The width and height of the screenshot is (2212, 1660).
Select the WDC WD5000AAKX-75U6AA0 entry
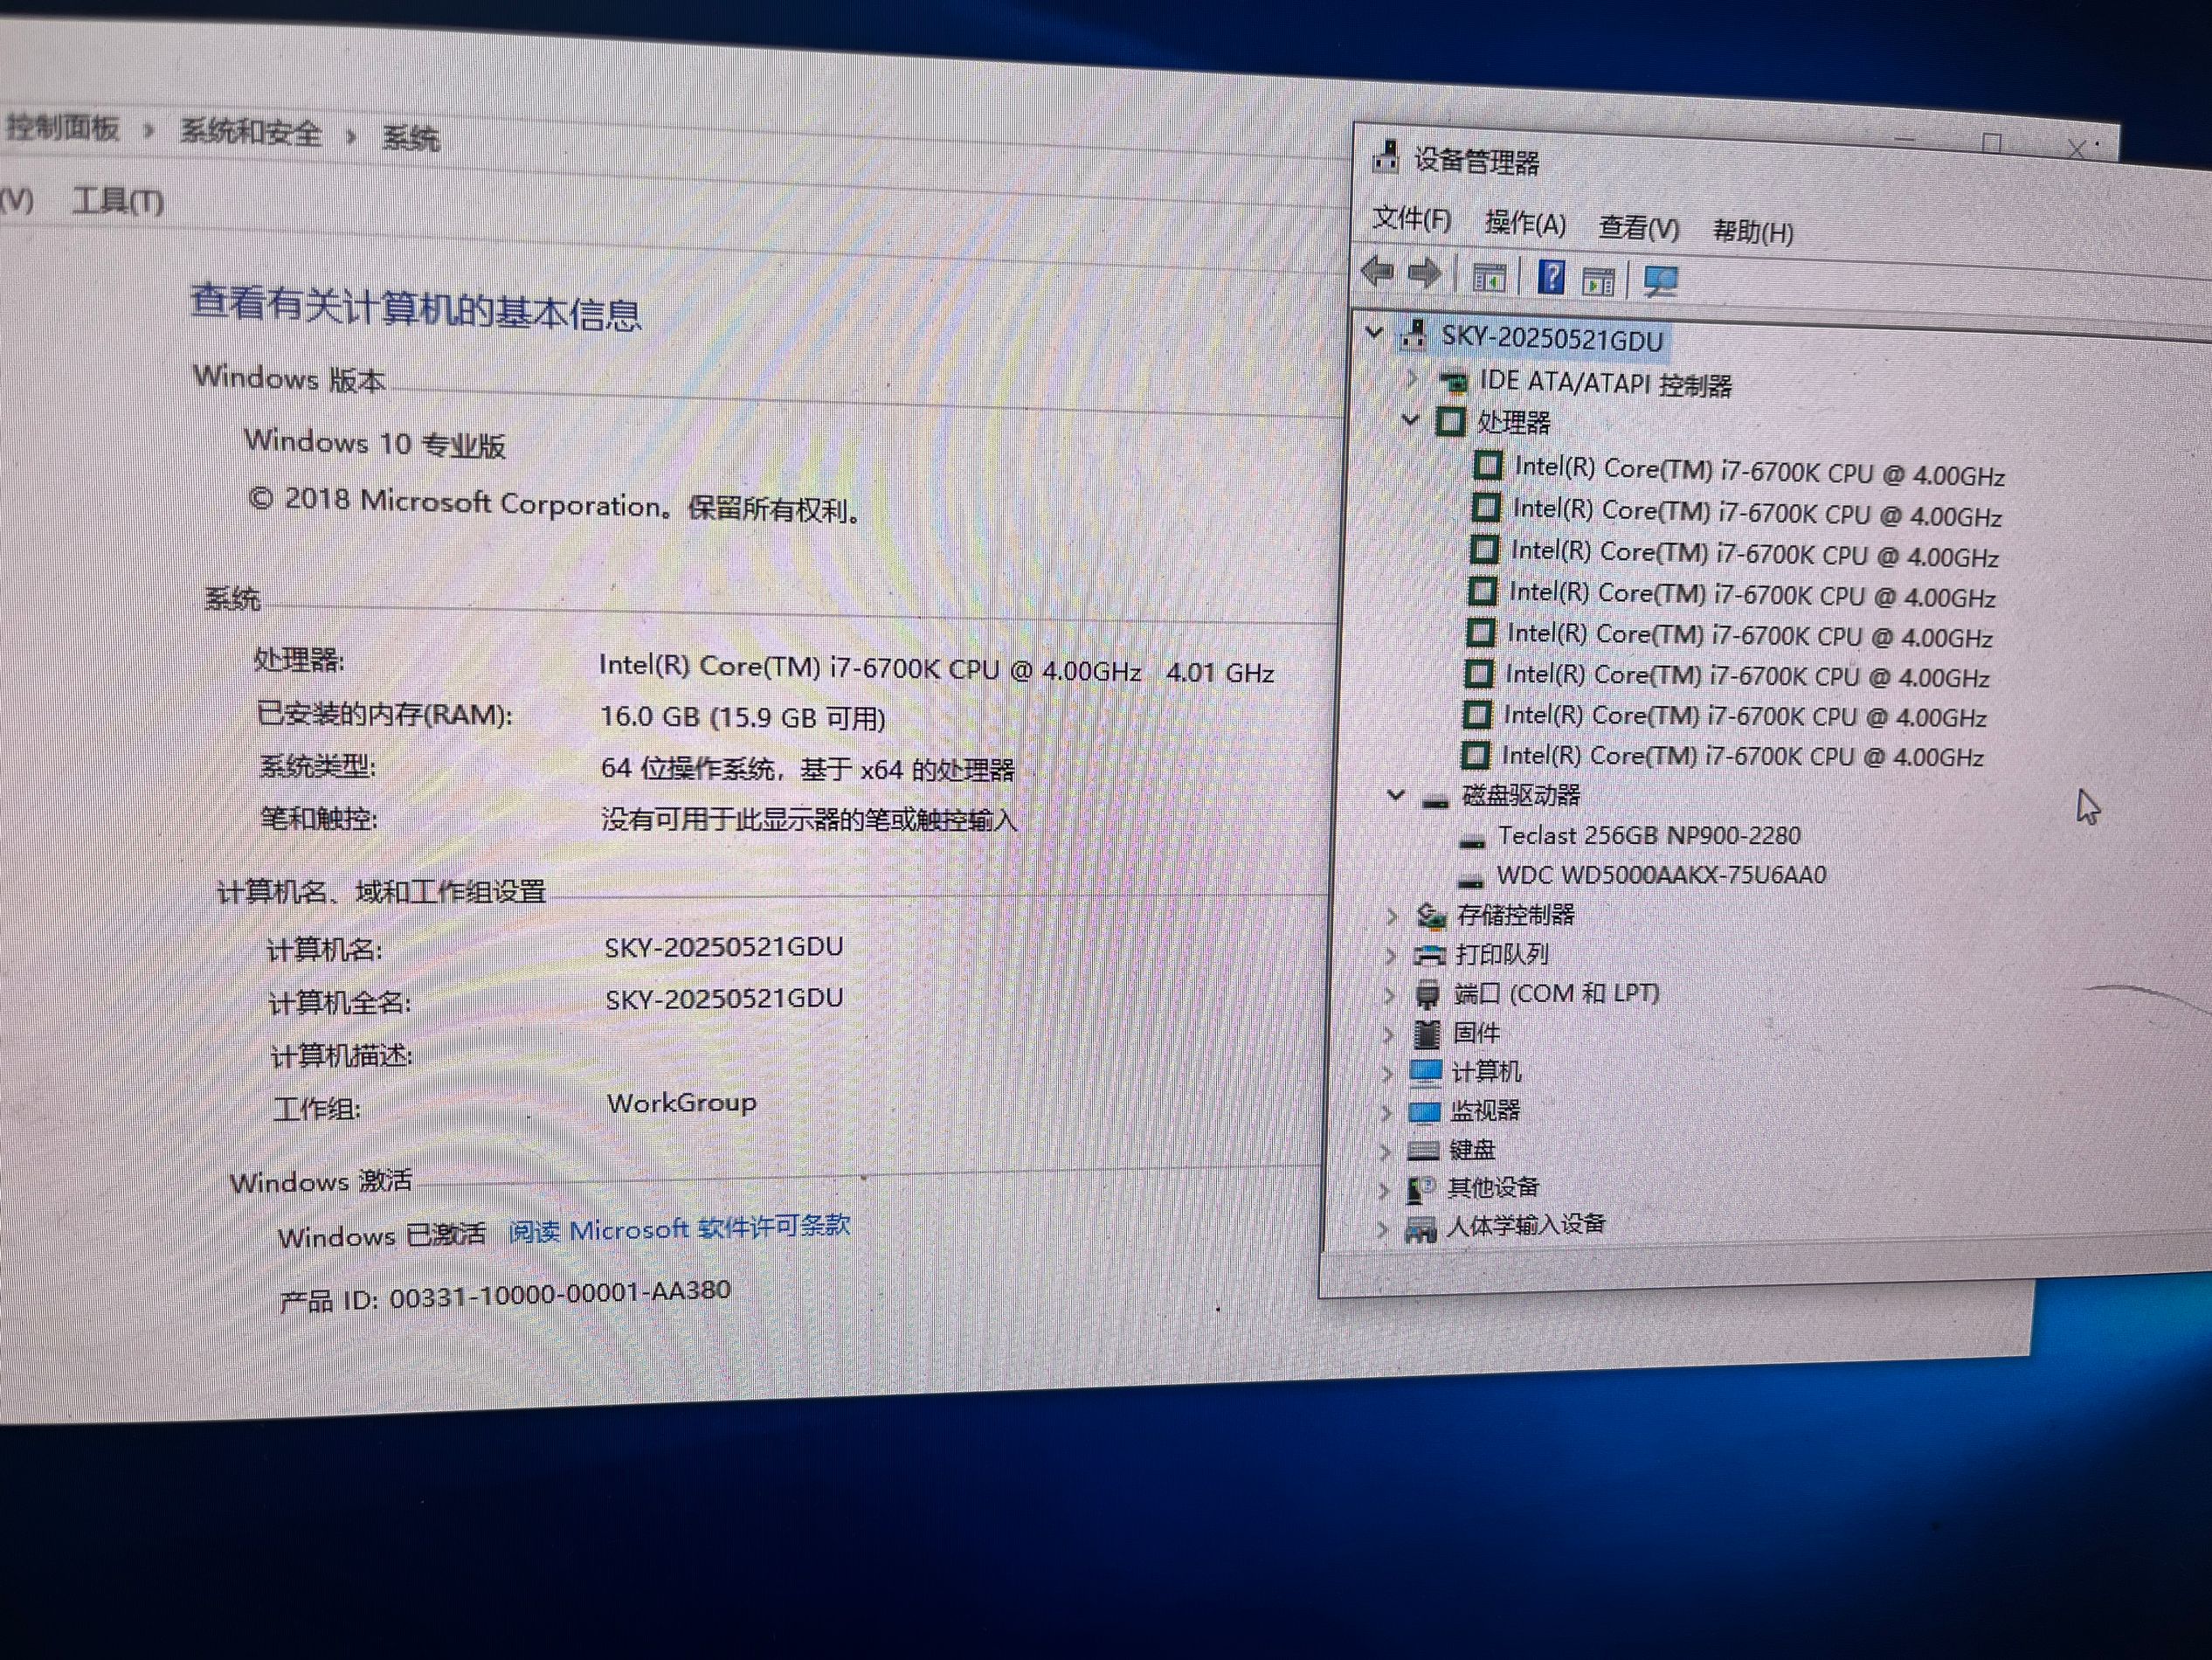1660,875
